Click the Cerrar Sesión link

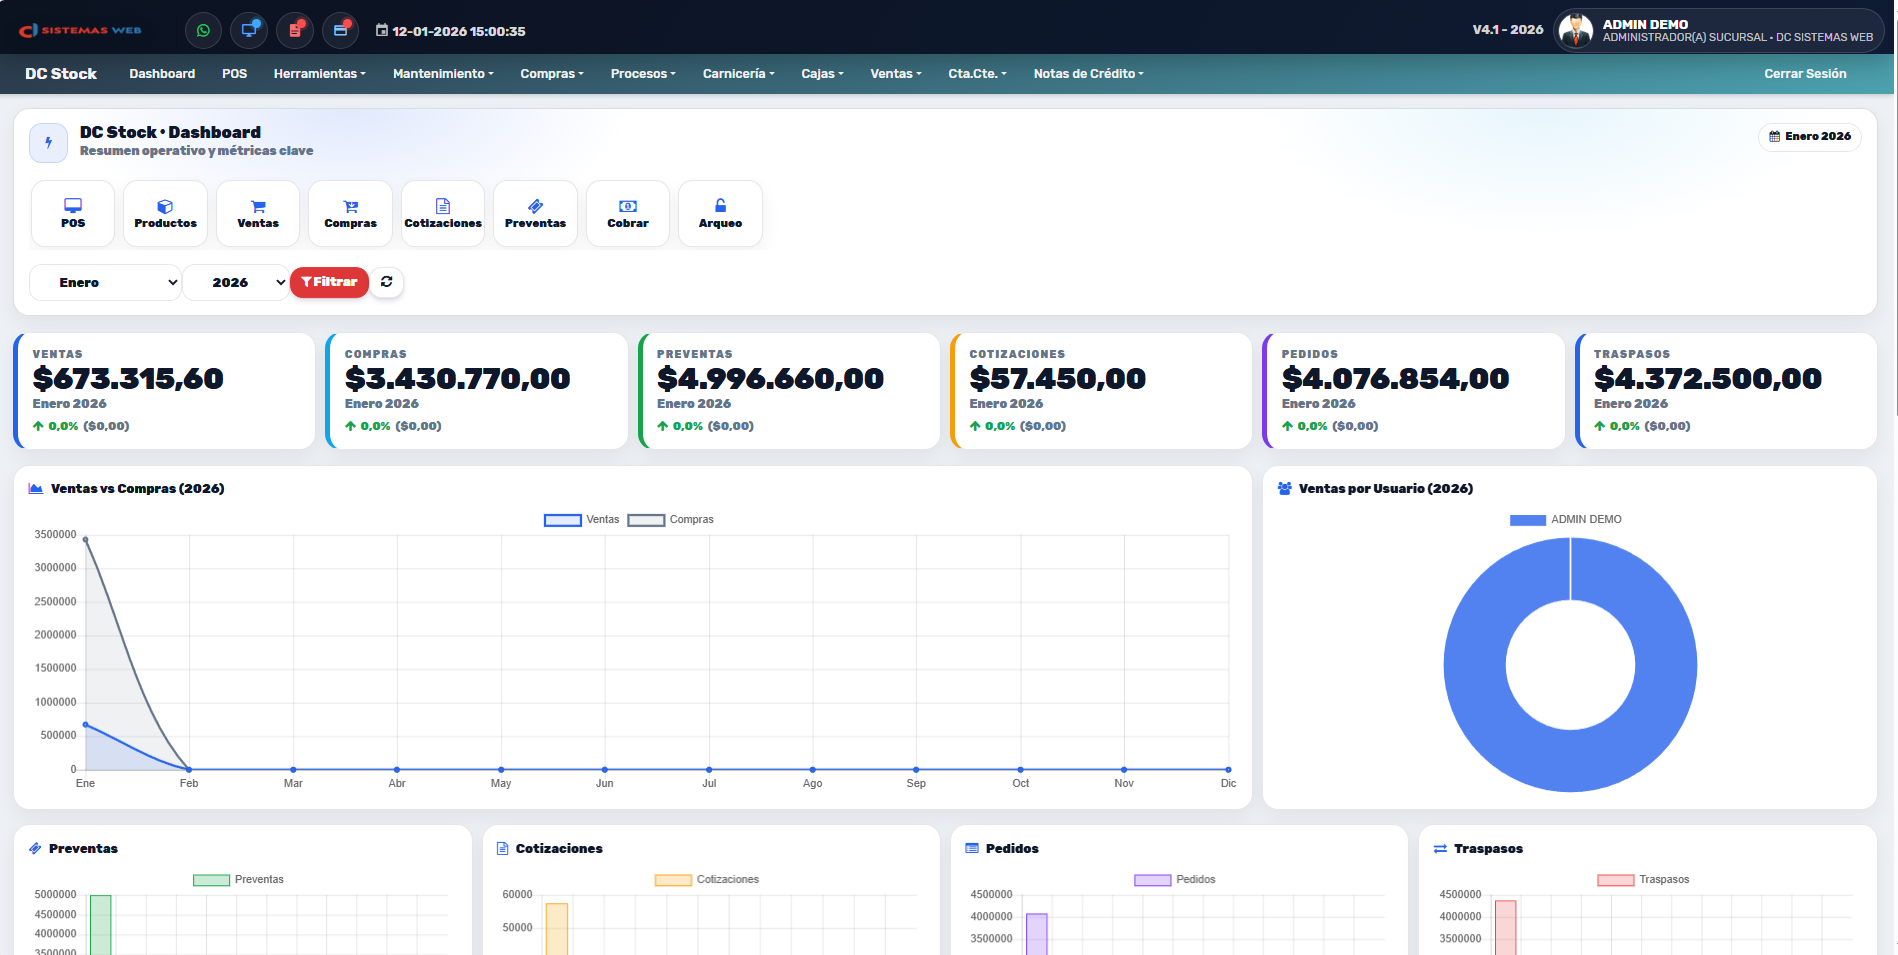tap(1804, 74)
